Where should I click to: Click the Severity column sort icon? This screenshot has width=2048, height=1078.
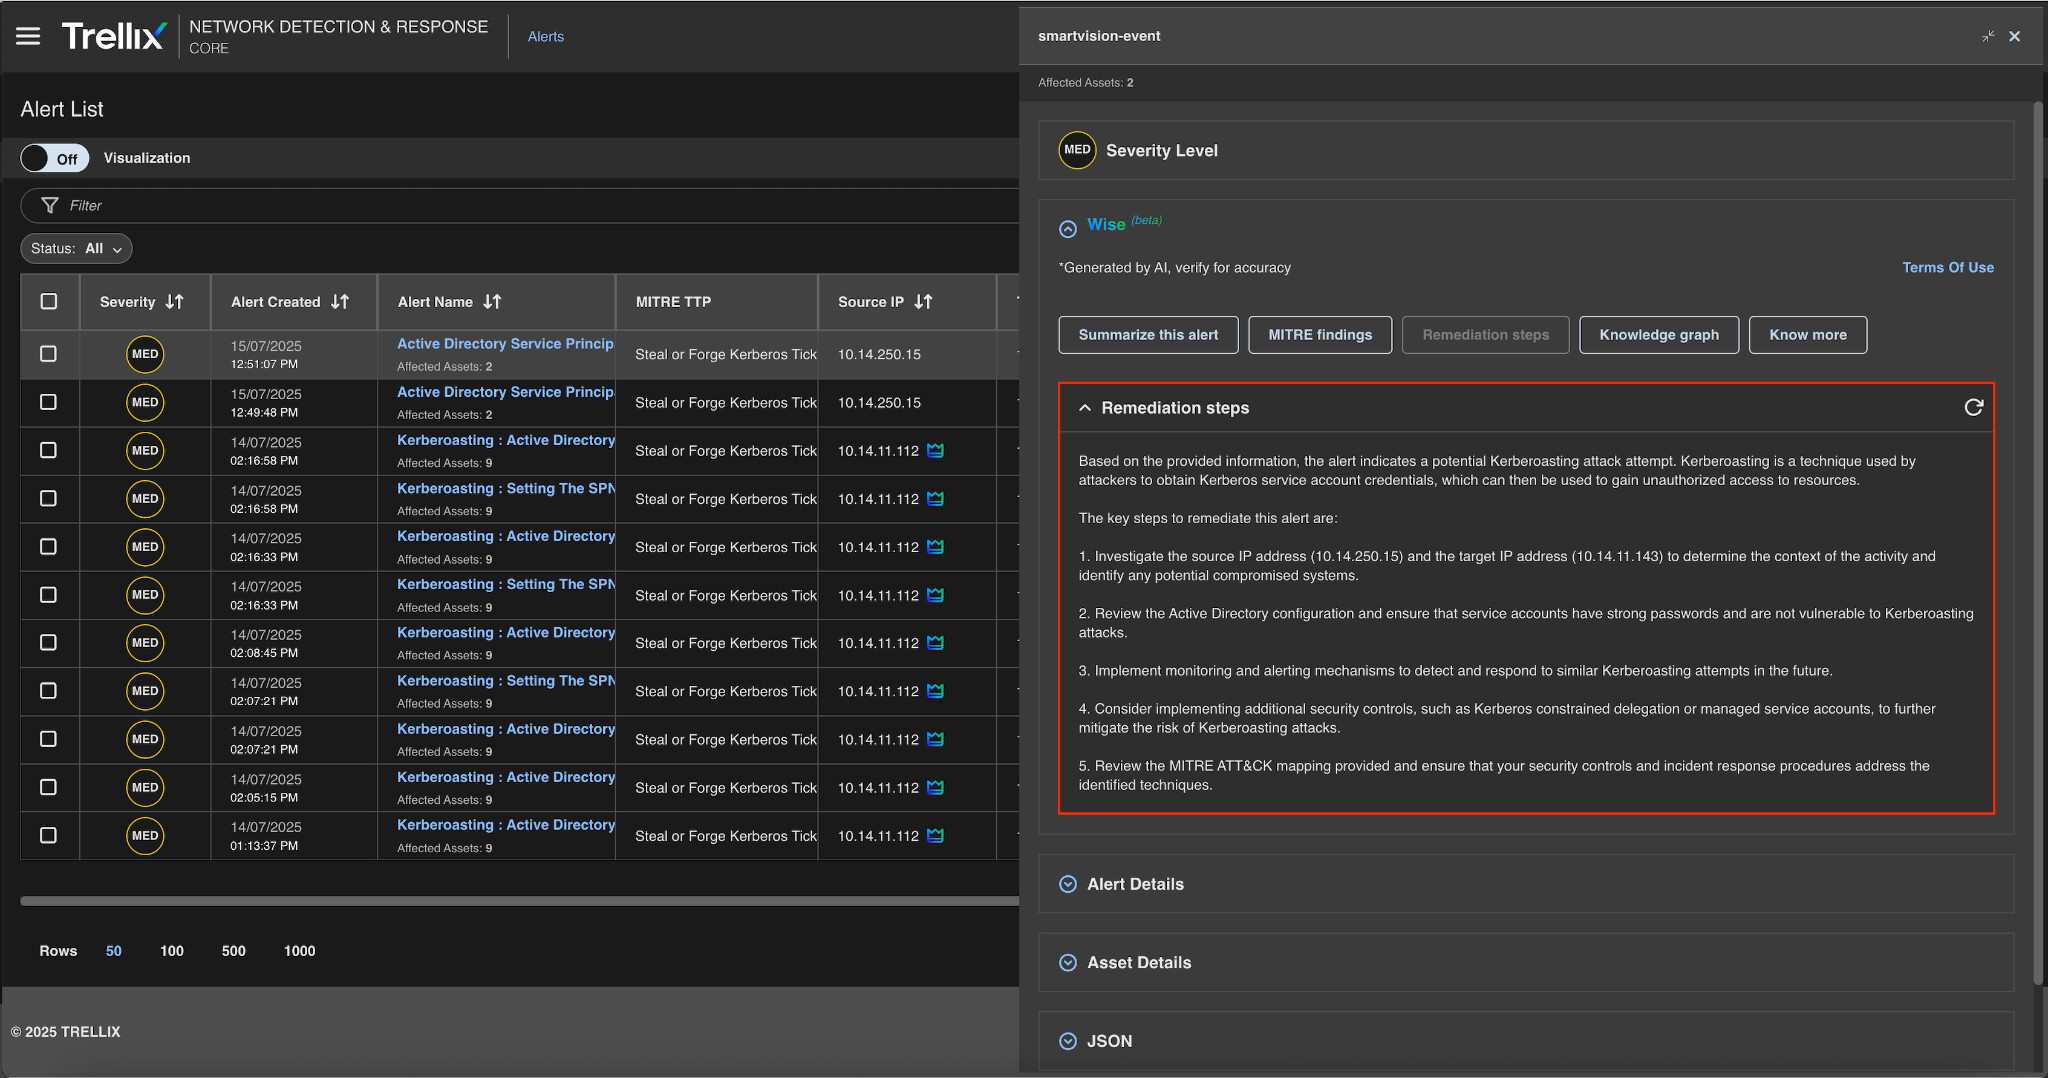click(x=175, y=302)
